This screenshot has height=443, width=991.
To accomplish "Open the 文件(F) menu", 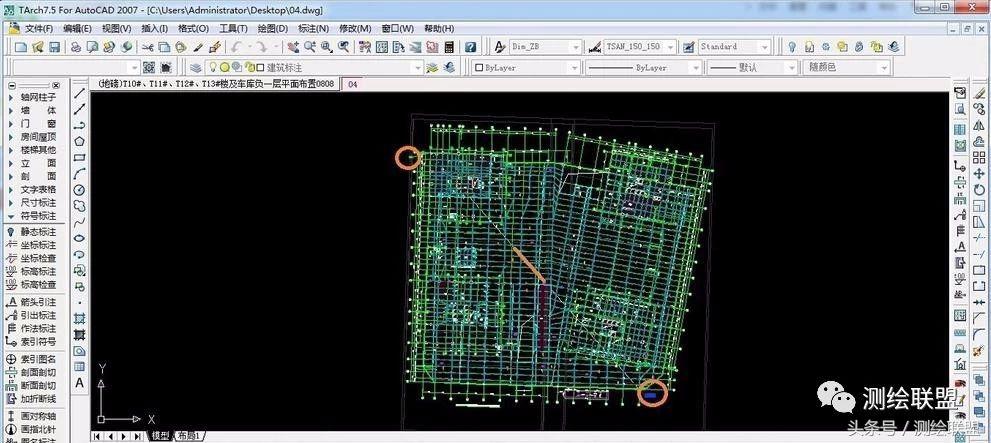I will pyautogui.click(x=39, y=28).
